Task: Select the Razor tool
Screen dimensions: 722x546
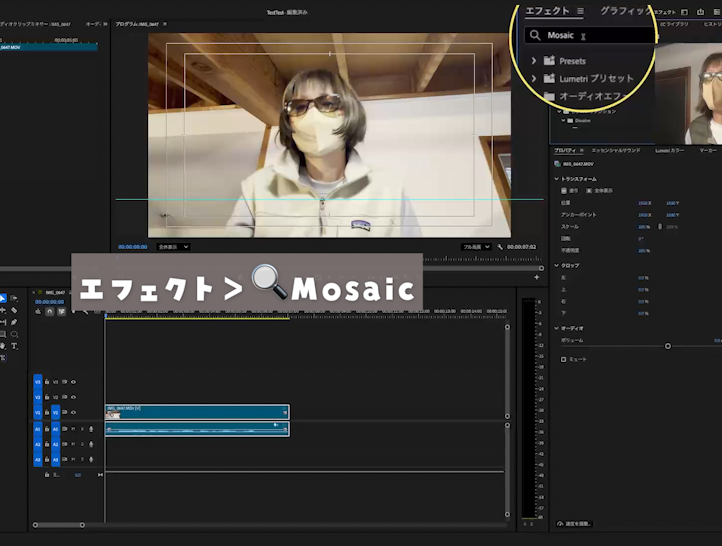Action: 14,310
